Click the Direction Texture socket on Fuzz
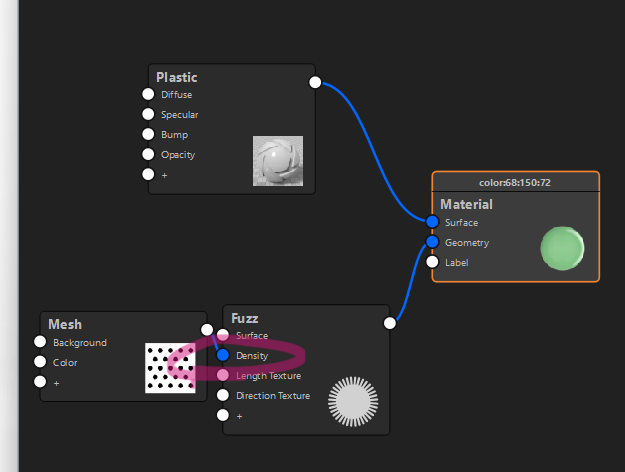625x472 pixels. tap(223, 395)
